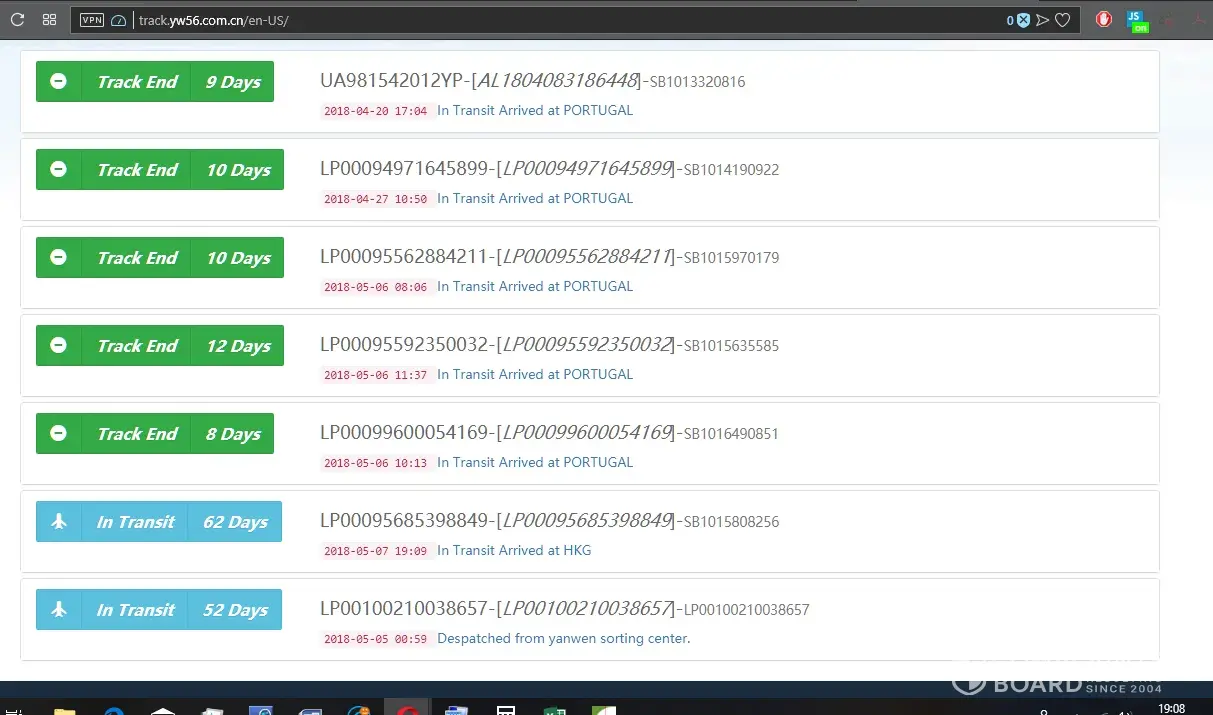Select tracking number LP00100210038657 at row start
Screen dimensions: 1213x715
[404, 609]
